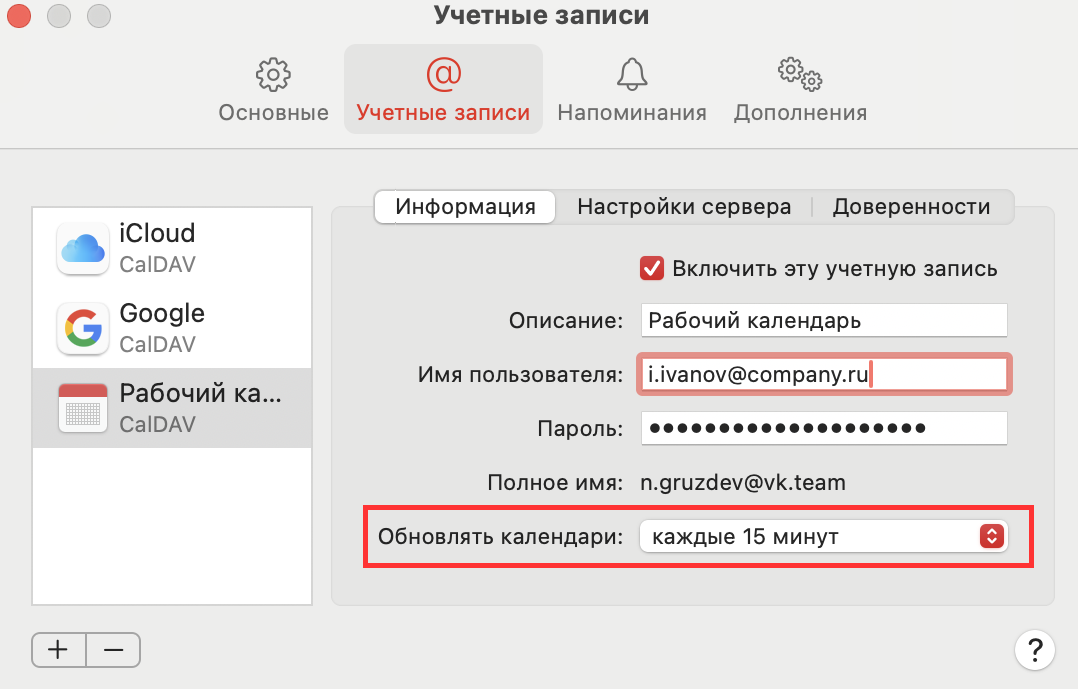Select the iCloud cloud account icon

[82, 249]
